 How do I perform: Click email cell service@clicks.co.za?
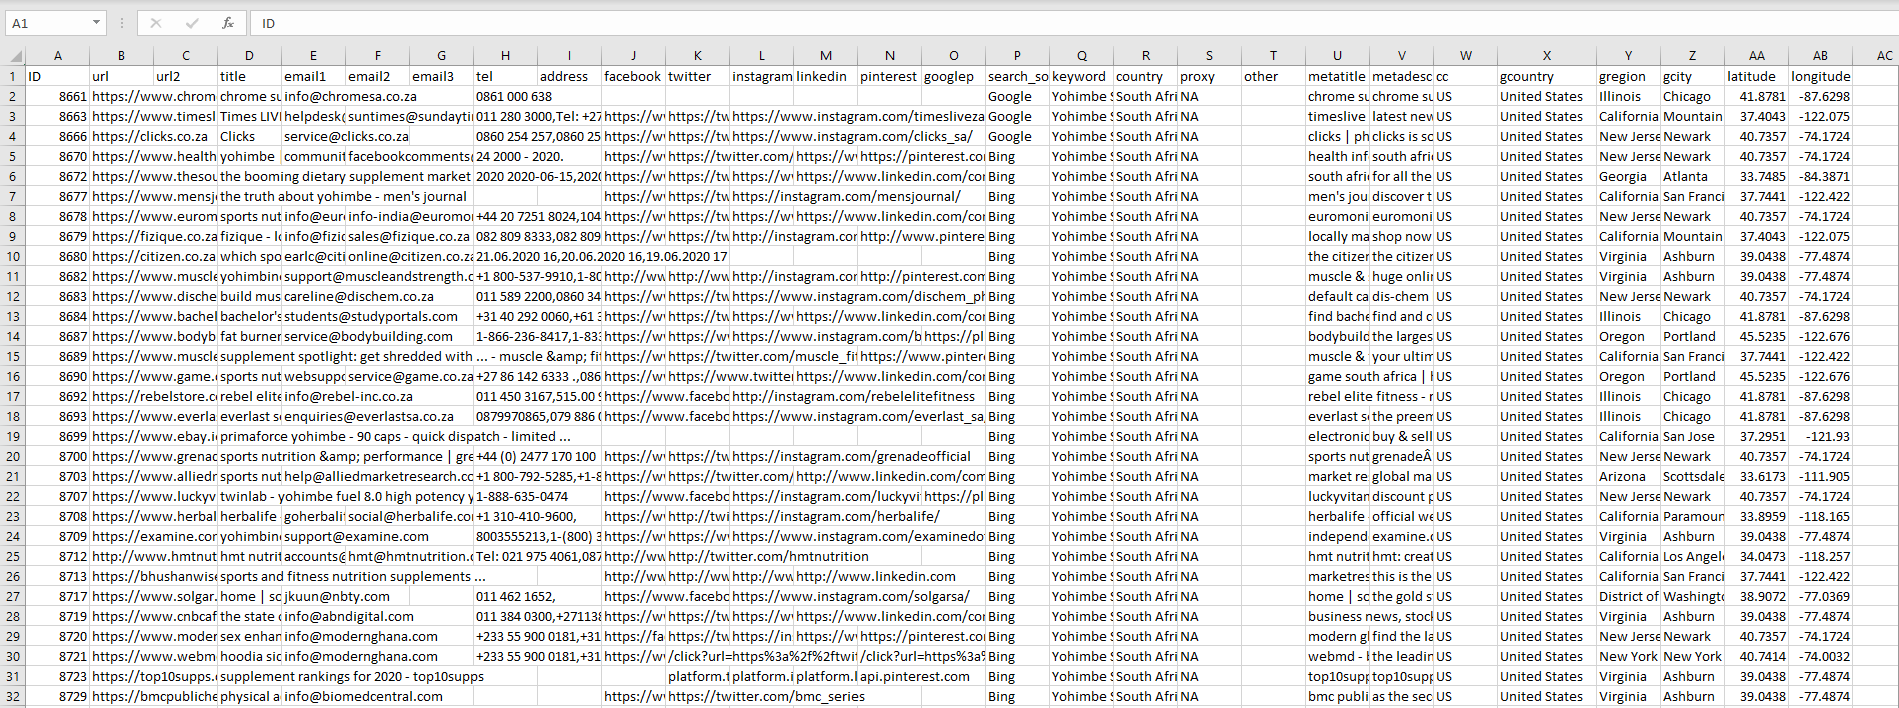point(346,136)
